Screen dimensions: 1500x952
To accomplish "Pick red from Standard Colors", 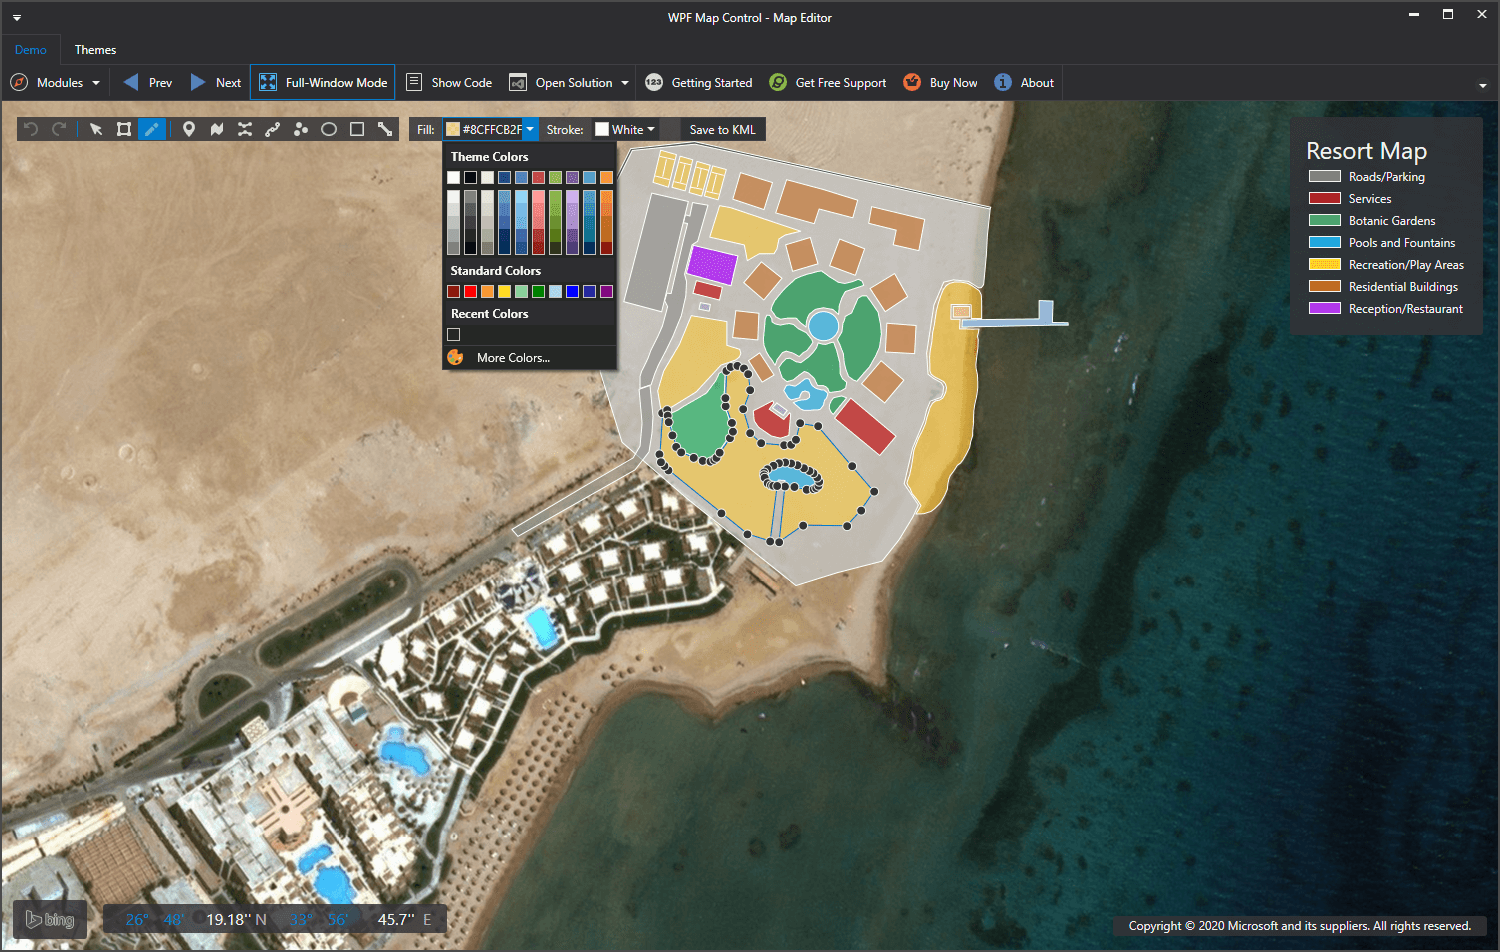I will click(471, 292).
